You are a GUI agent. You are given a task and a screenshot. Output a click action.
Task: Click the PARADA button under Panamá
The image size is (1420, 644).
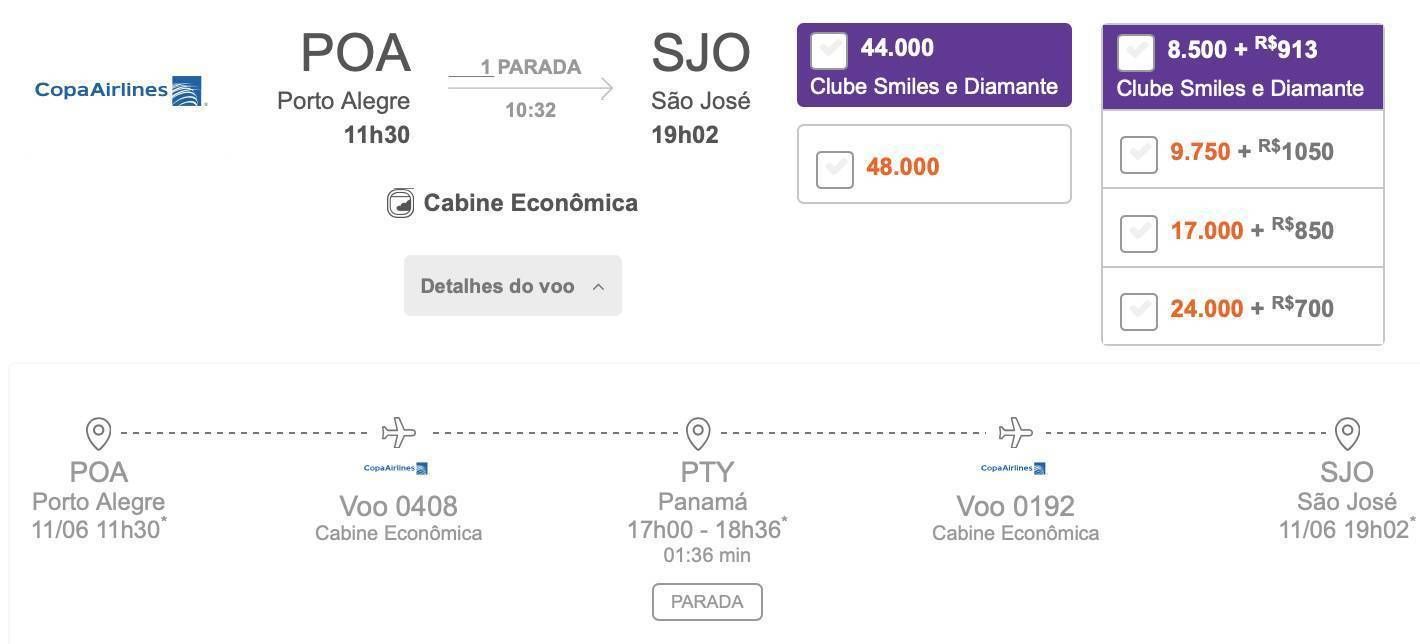click(707, 602)
